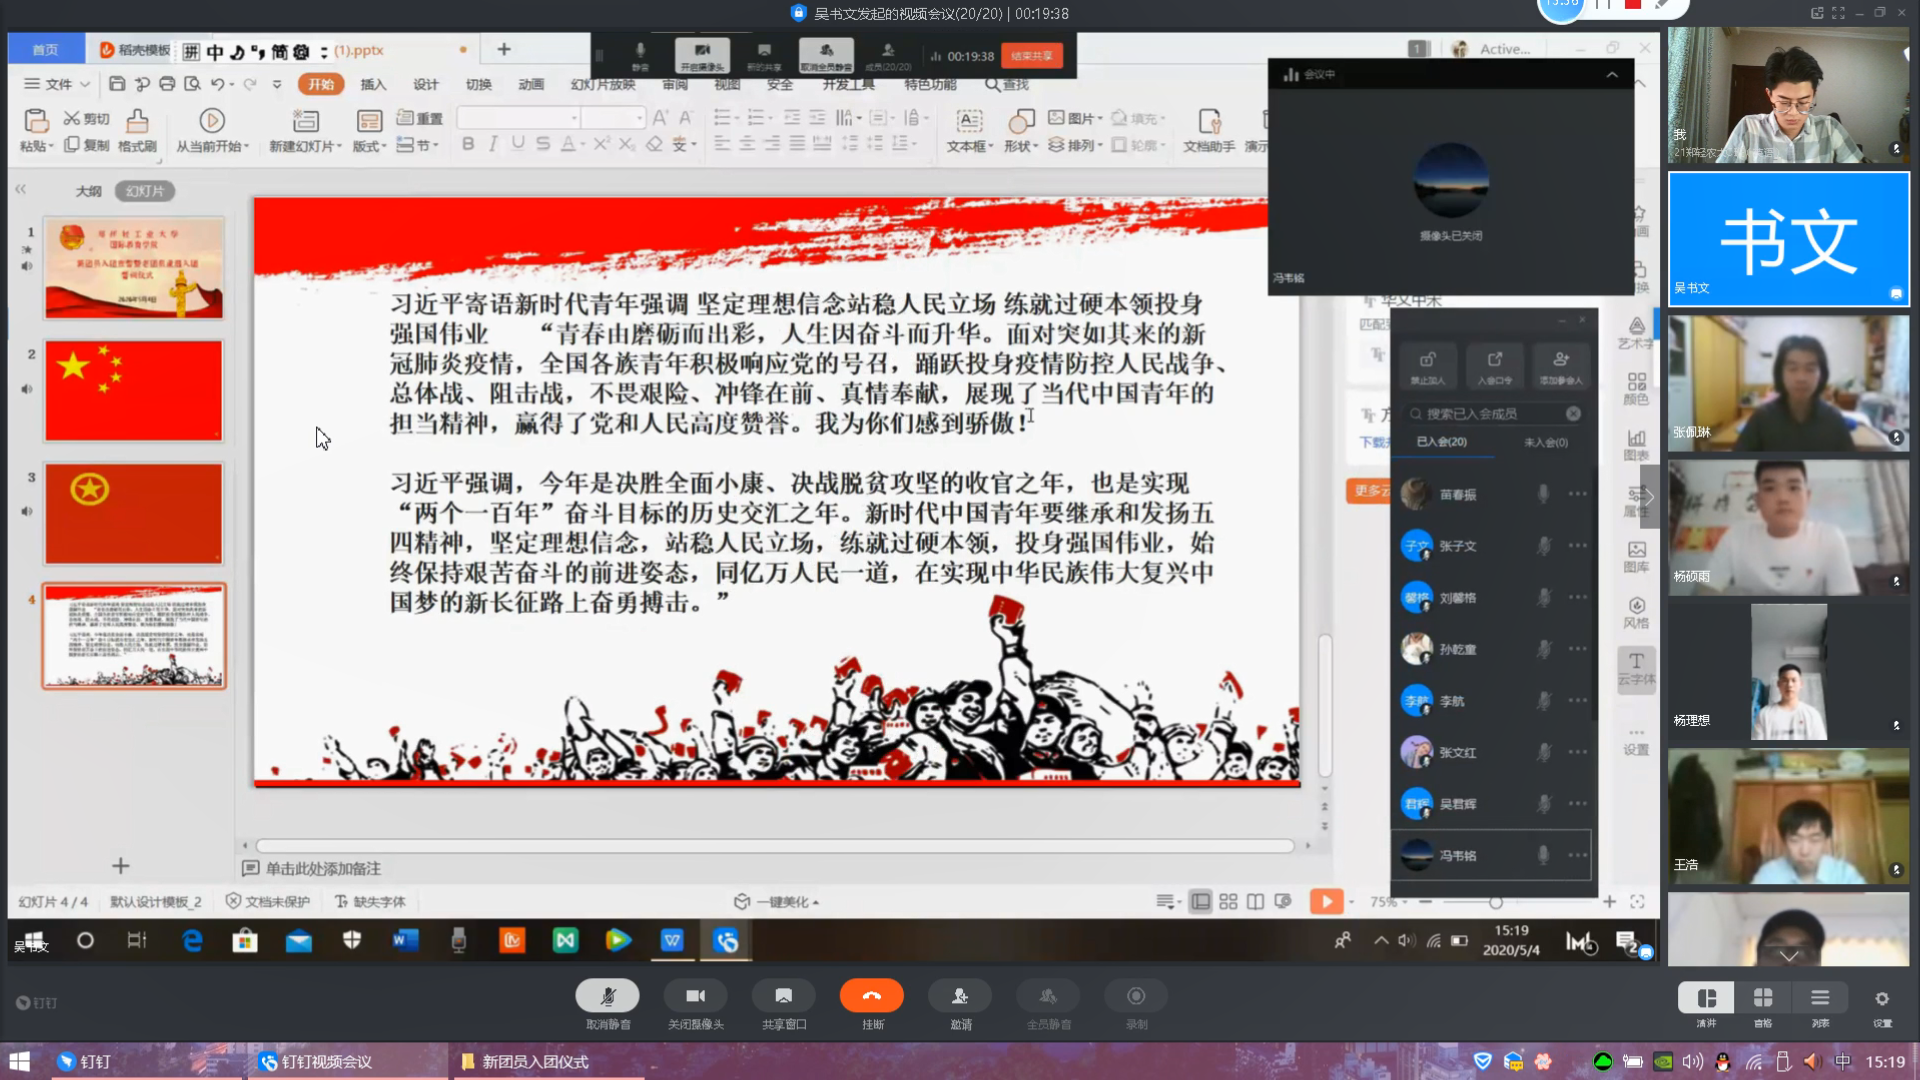Open the Insert ribbon tab
1920x1080 pixels.
coord(373,84)
